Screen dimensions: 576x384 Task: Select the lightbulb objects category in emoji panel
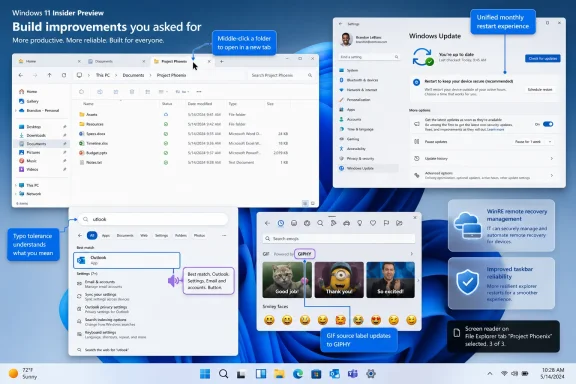360,223
